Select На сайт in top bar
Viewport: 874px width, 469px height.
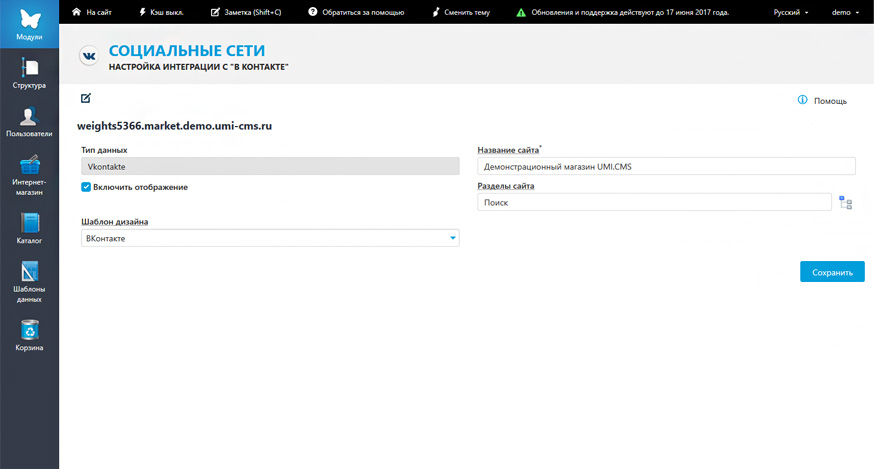click(92, 12)
